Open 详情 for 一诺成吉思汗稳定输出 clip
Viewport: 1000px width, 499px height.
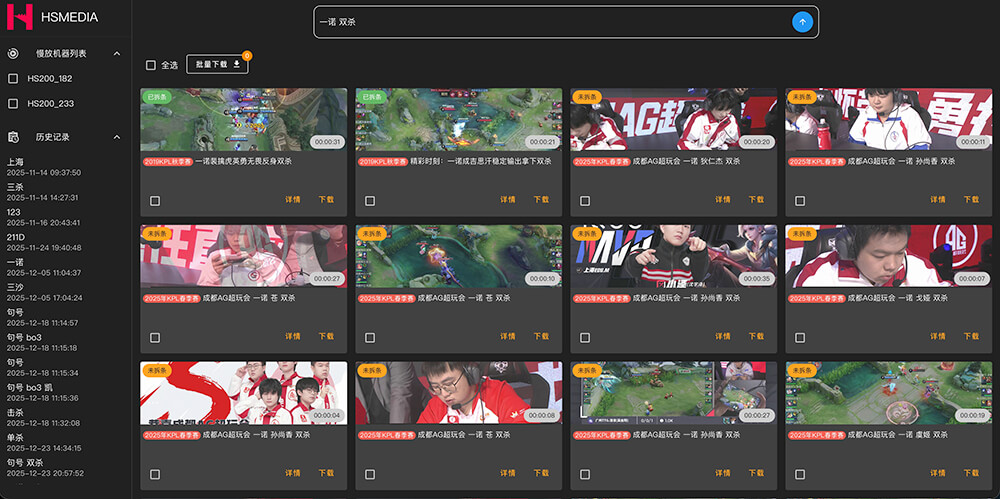point(508,200)
